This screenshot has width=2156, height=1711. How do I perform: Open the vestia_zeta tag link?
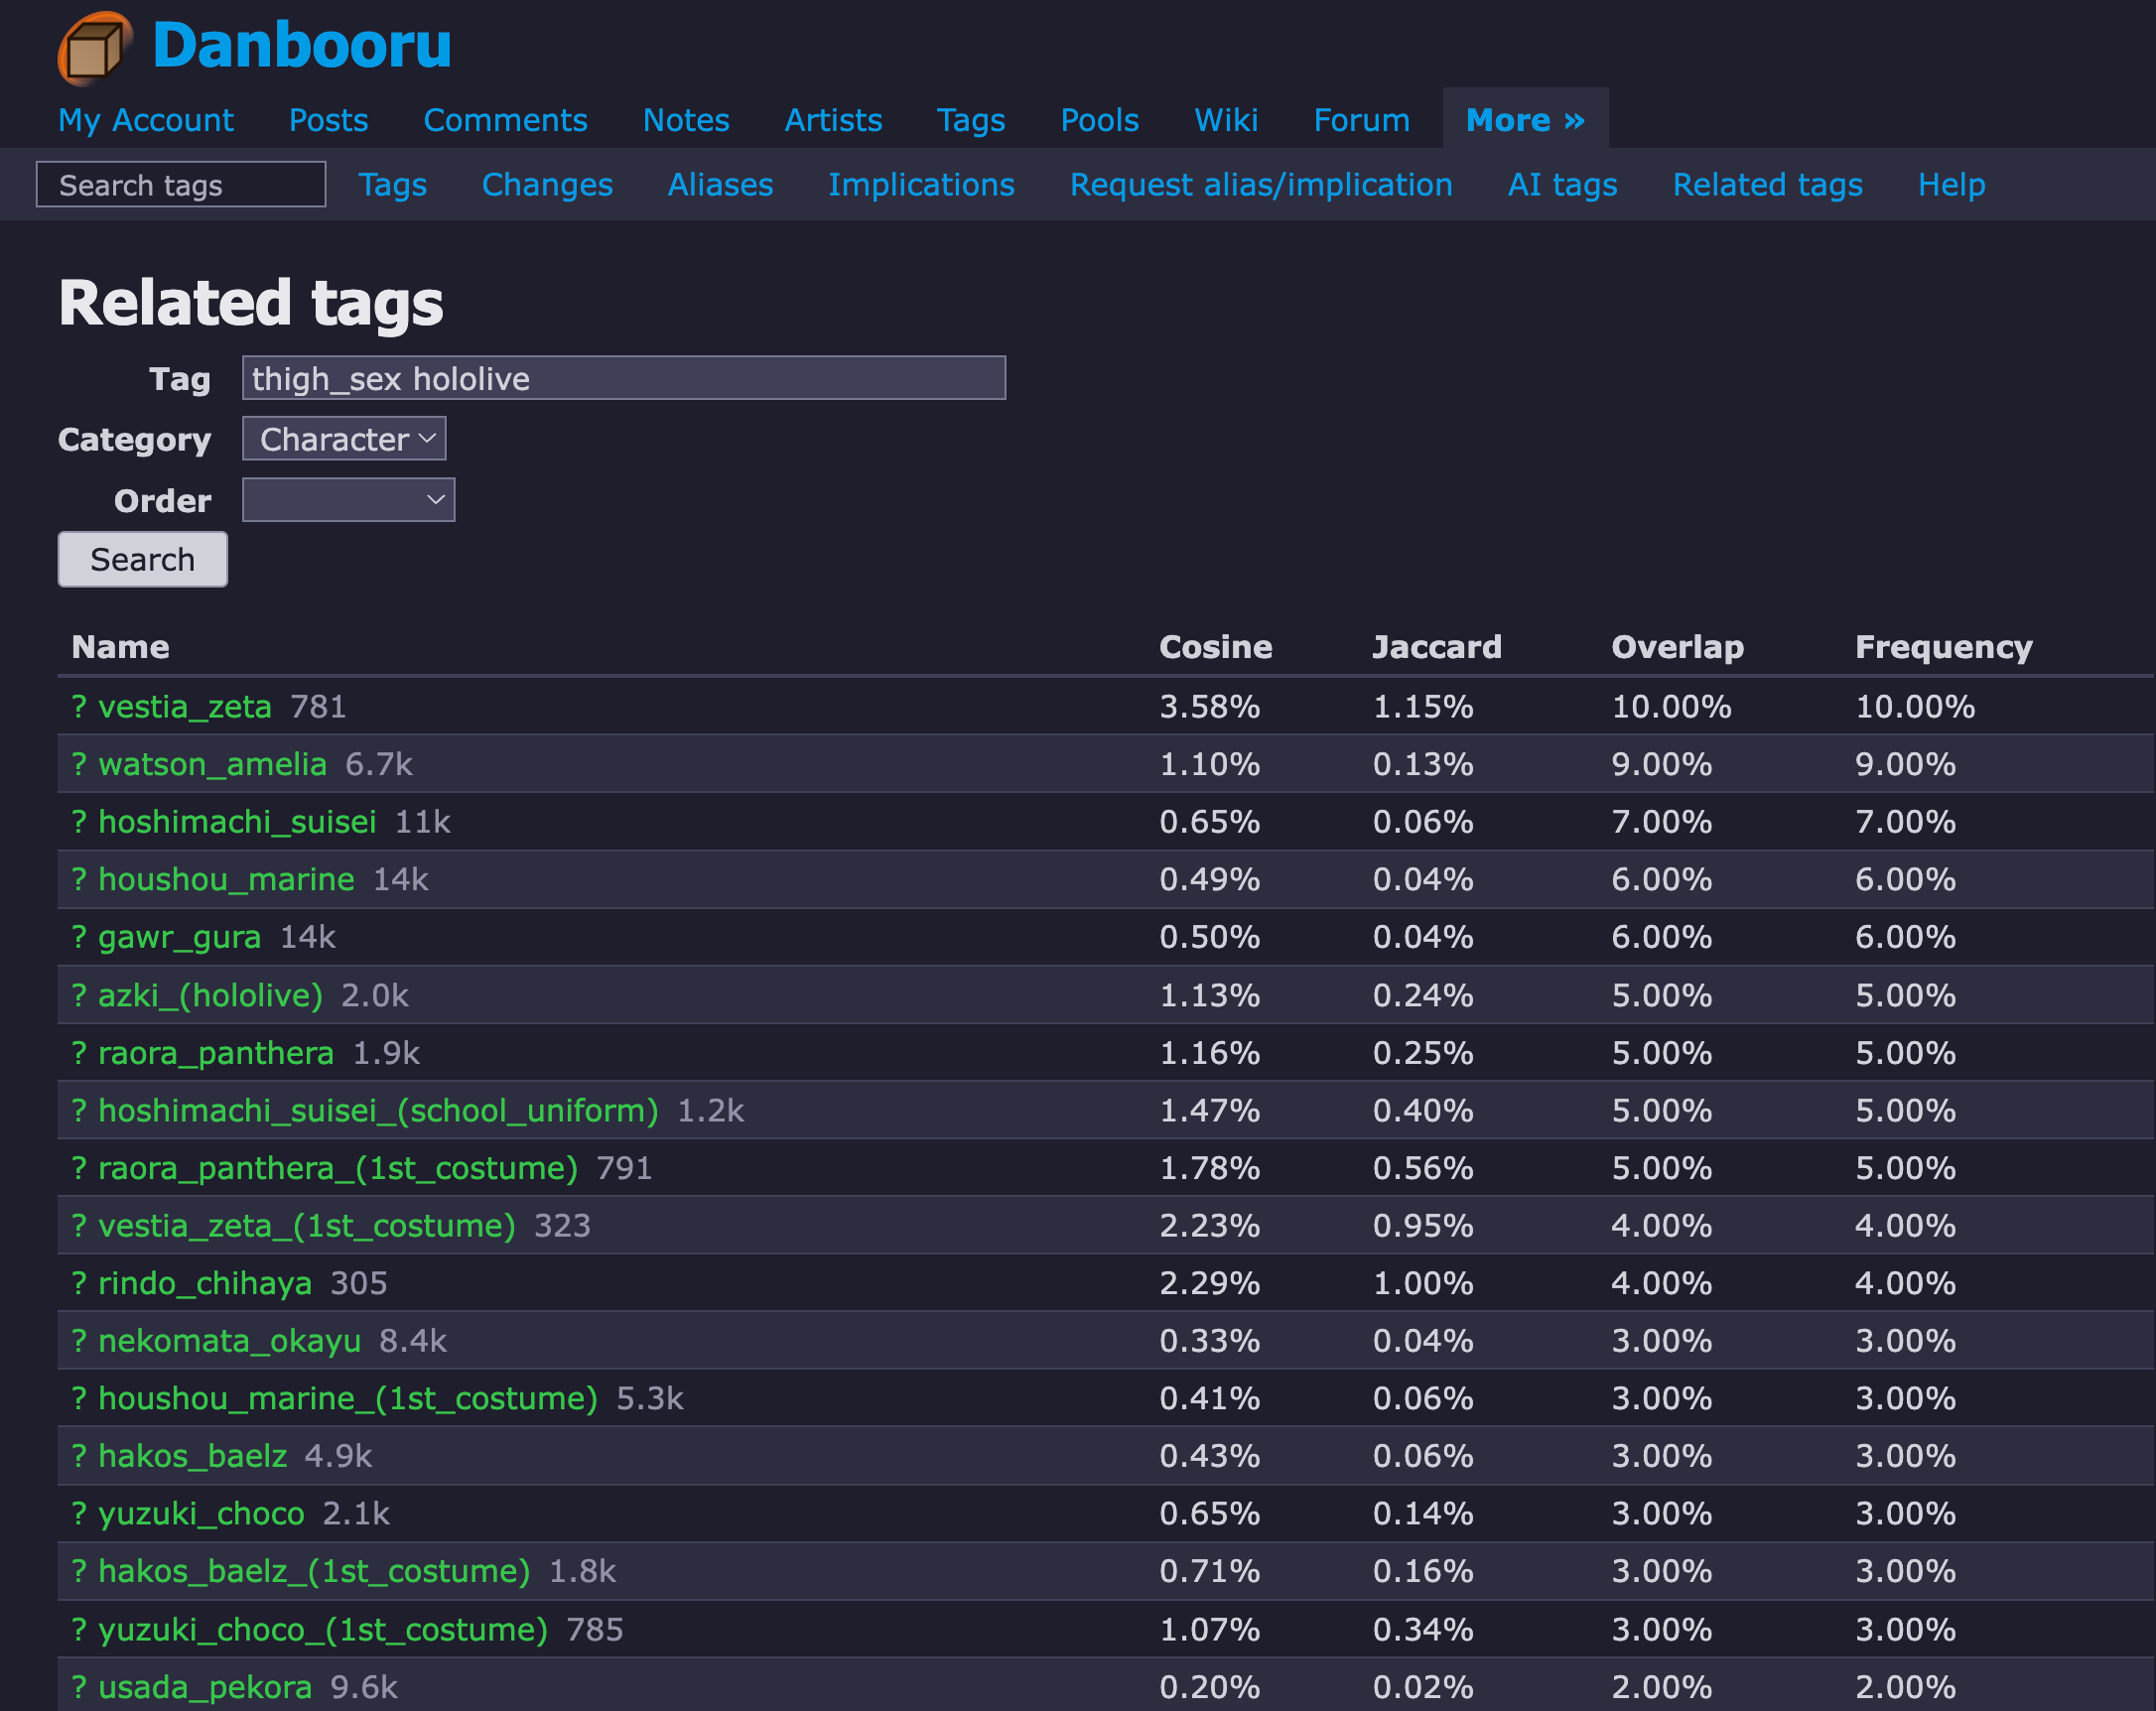[185, 707]
